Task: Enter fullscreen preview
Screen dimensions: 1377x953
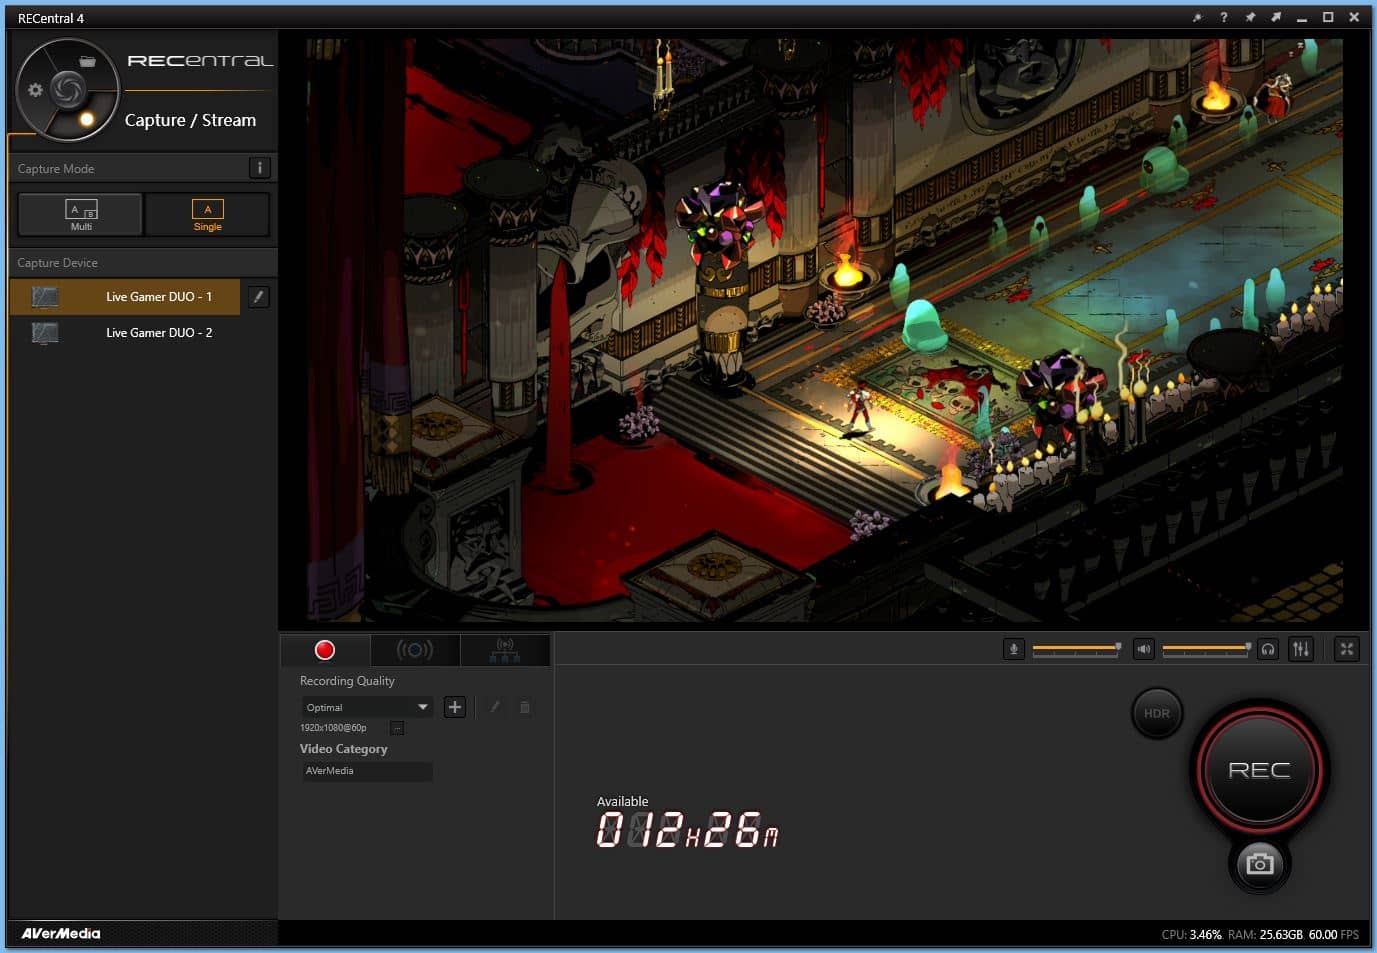Action: (1347, 649)
